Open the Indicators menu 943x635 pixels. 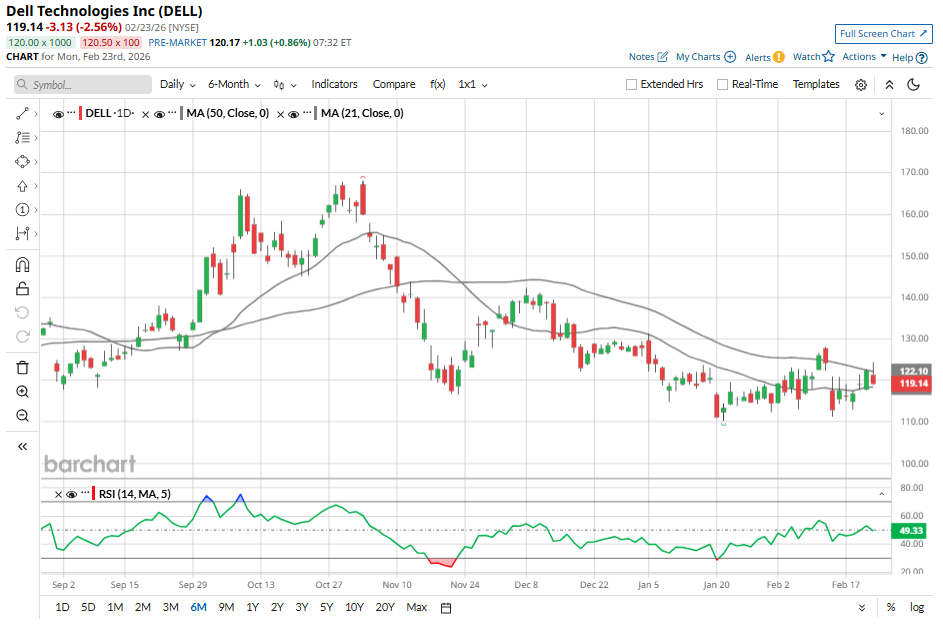coord(334,85)
